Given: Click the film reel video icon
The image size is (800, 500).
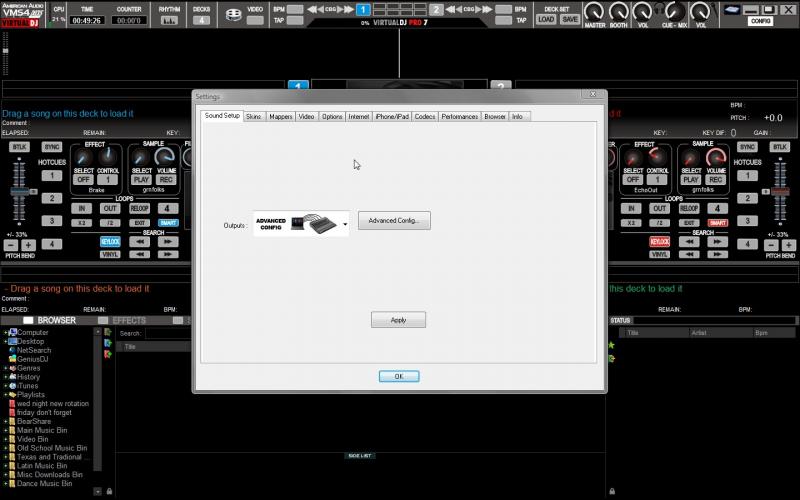Looking at the screenshot, I should [x=234, y=15].
